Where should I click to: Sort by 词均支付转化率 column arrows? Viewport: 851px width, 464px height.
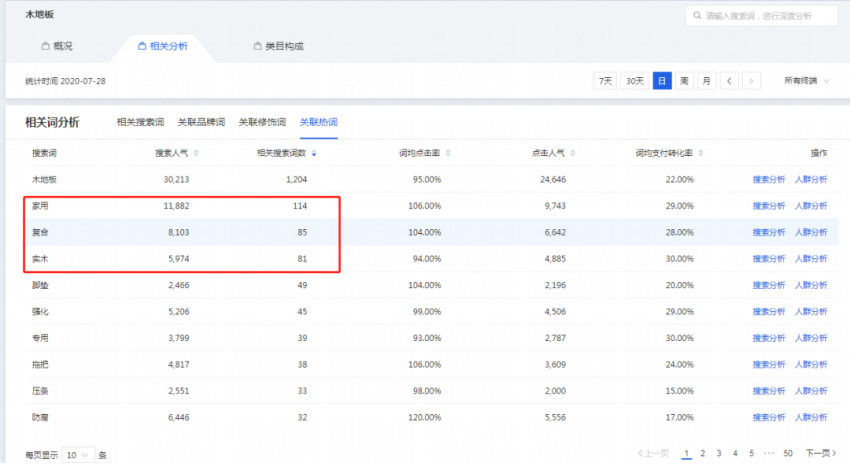point(701,153)
